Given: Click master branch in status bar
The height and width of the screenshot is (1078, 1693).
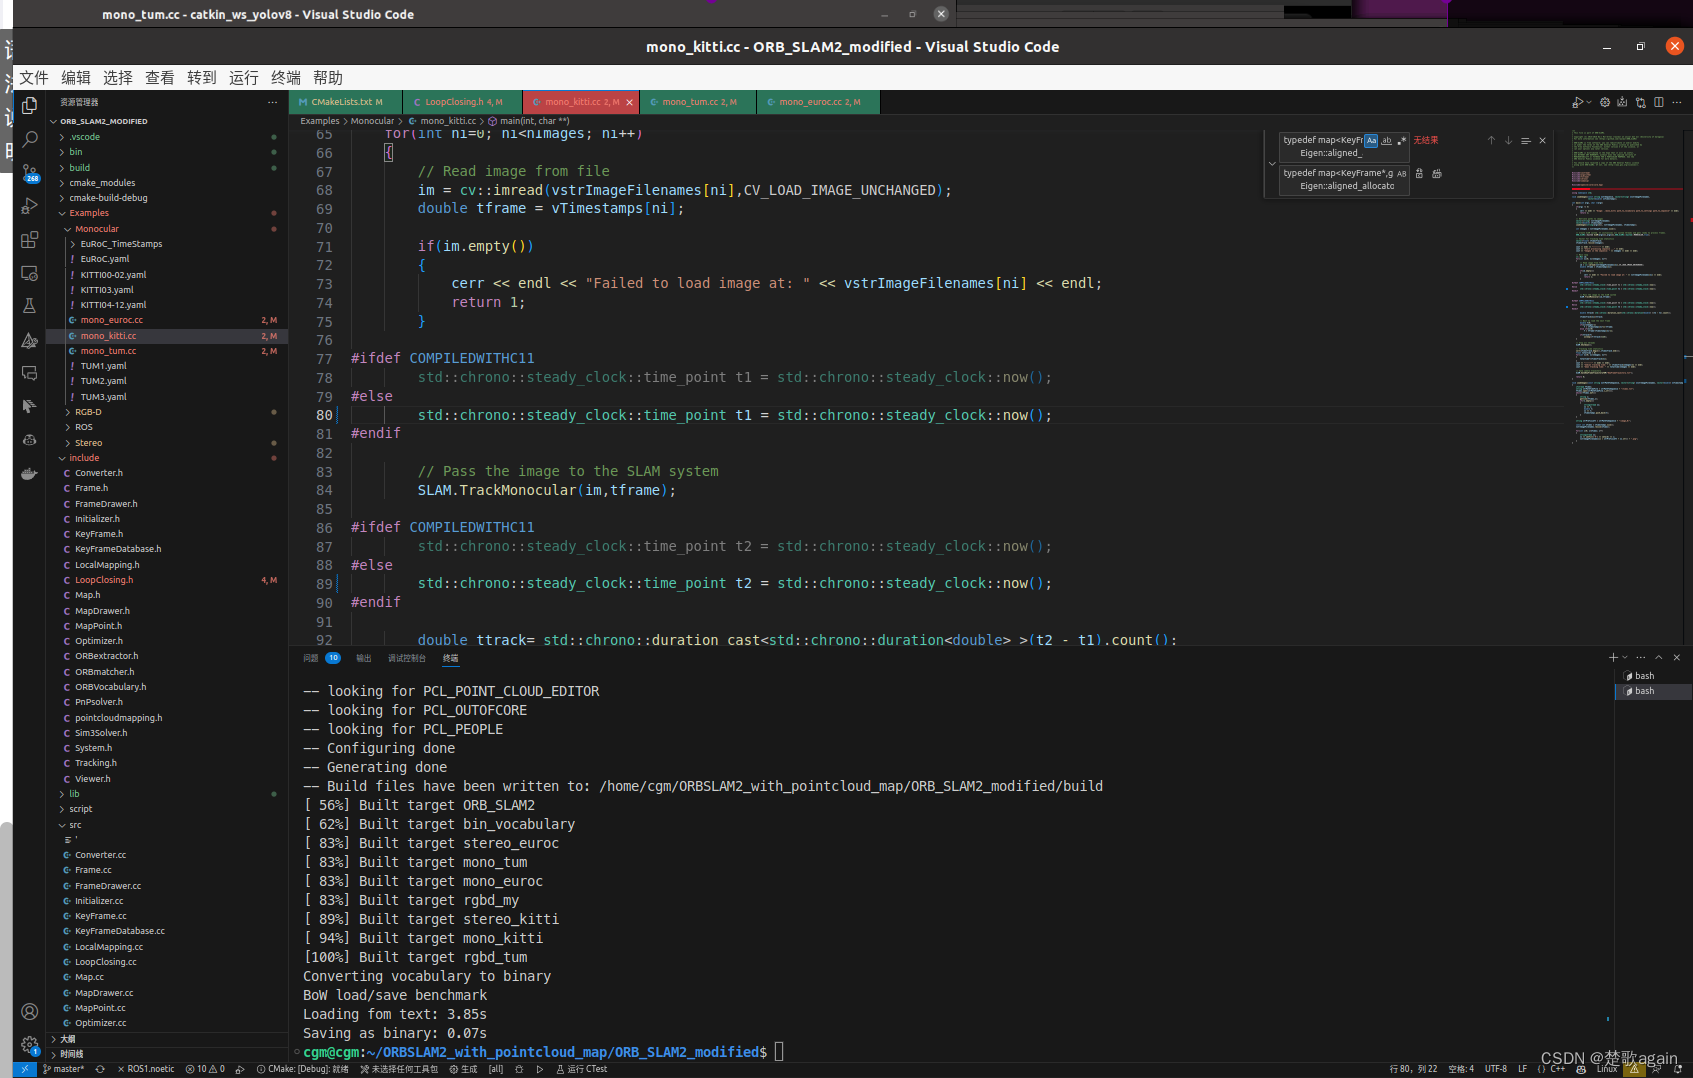Looking at the screenshot, I should coord(64,1069).
